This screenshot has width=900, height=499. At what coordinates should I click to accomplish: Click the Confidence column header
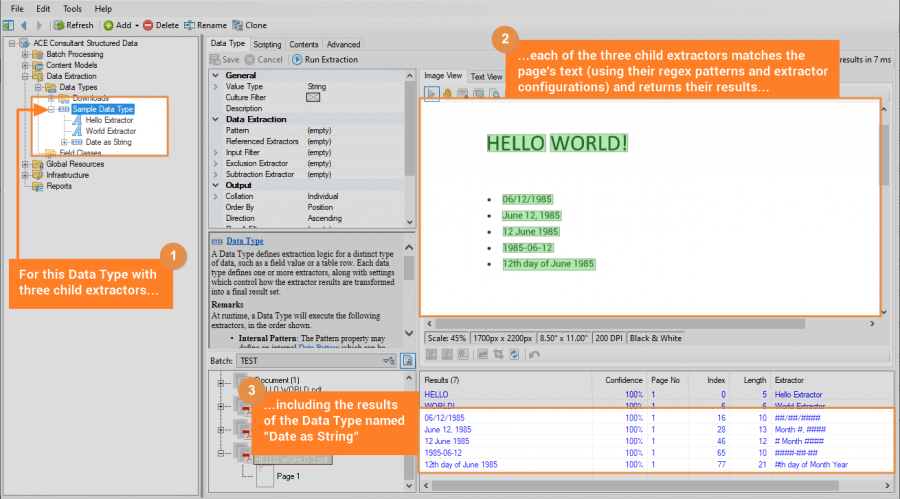coord(623,380)
